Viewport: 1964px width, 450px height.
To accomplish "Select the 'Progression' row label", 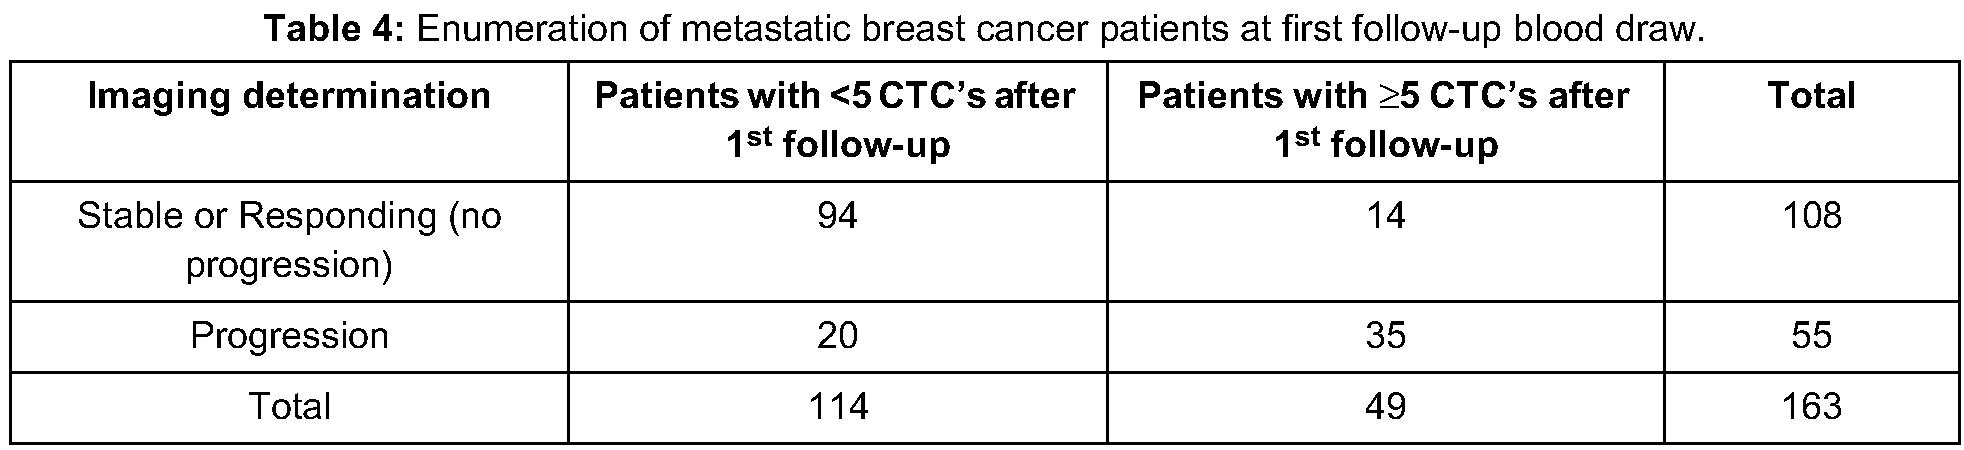I will (x=289, y=335).
